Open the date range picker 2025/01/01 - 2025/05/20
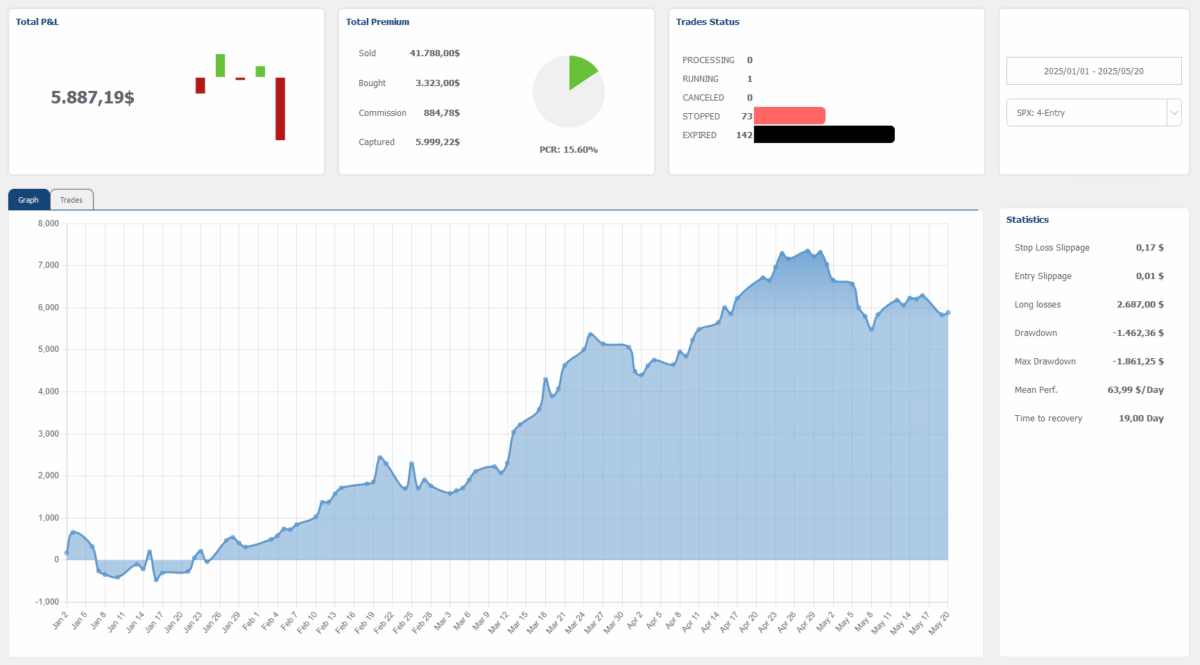1200x665 pixels. 1093,70
